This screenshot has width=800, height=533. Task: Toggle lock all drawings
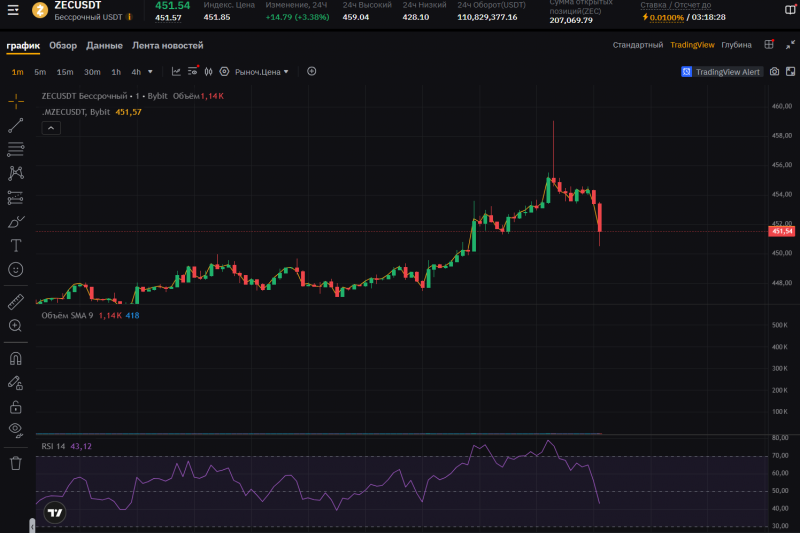click(15, 406)
